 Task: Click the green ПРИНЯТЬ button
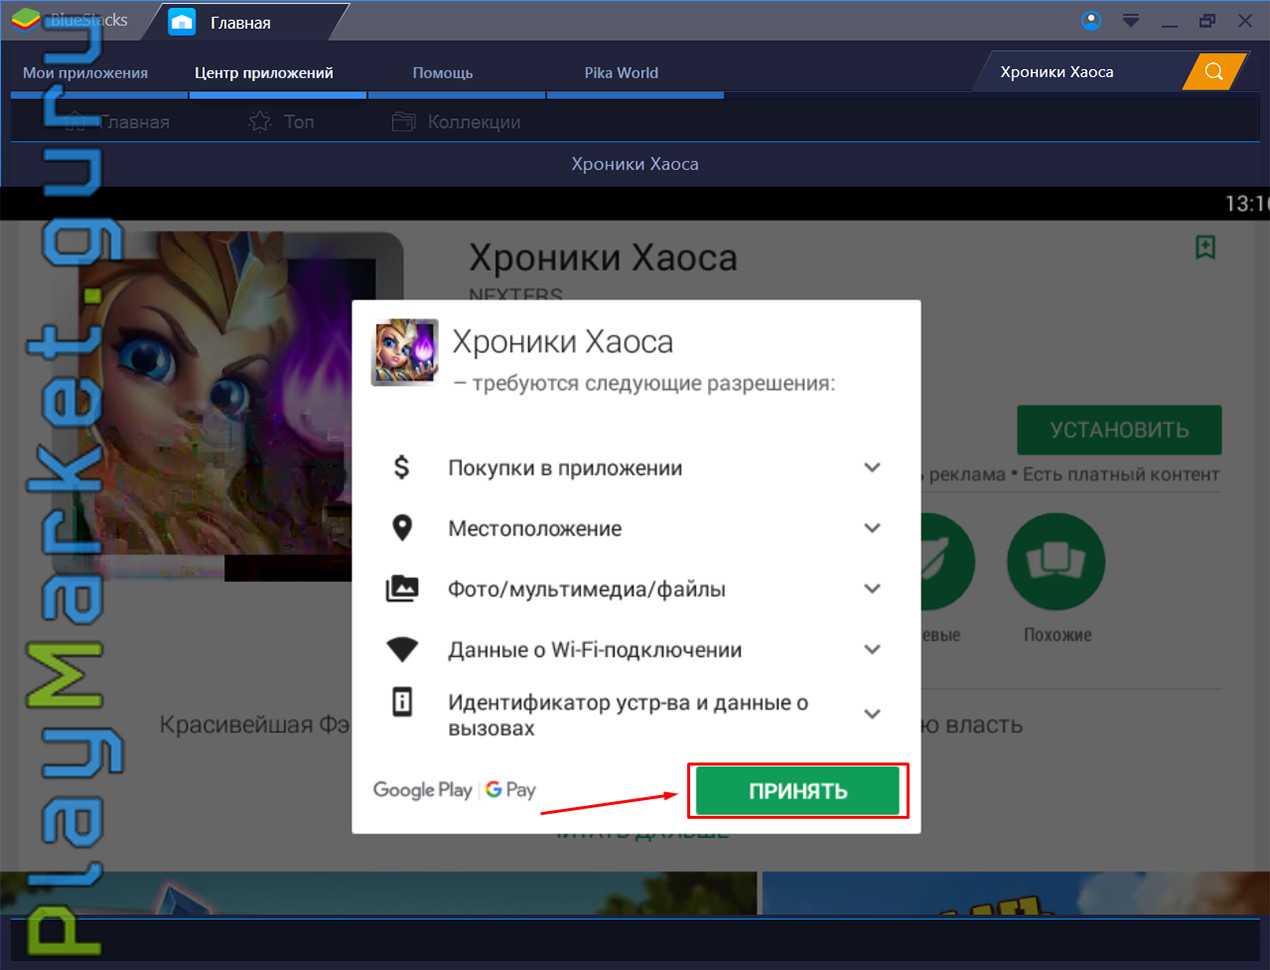point(798,791)
